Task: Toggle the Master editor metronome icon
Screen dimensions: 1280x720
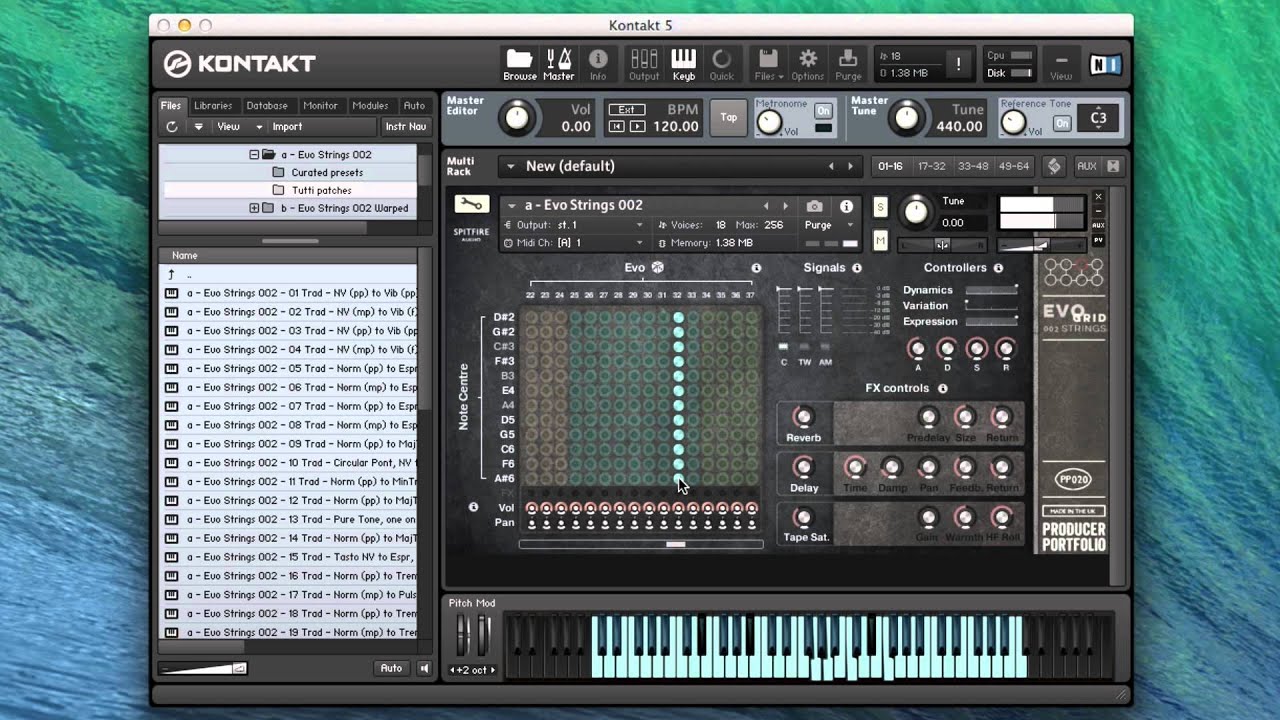Action: click(x=558, y=64)
